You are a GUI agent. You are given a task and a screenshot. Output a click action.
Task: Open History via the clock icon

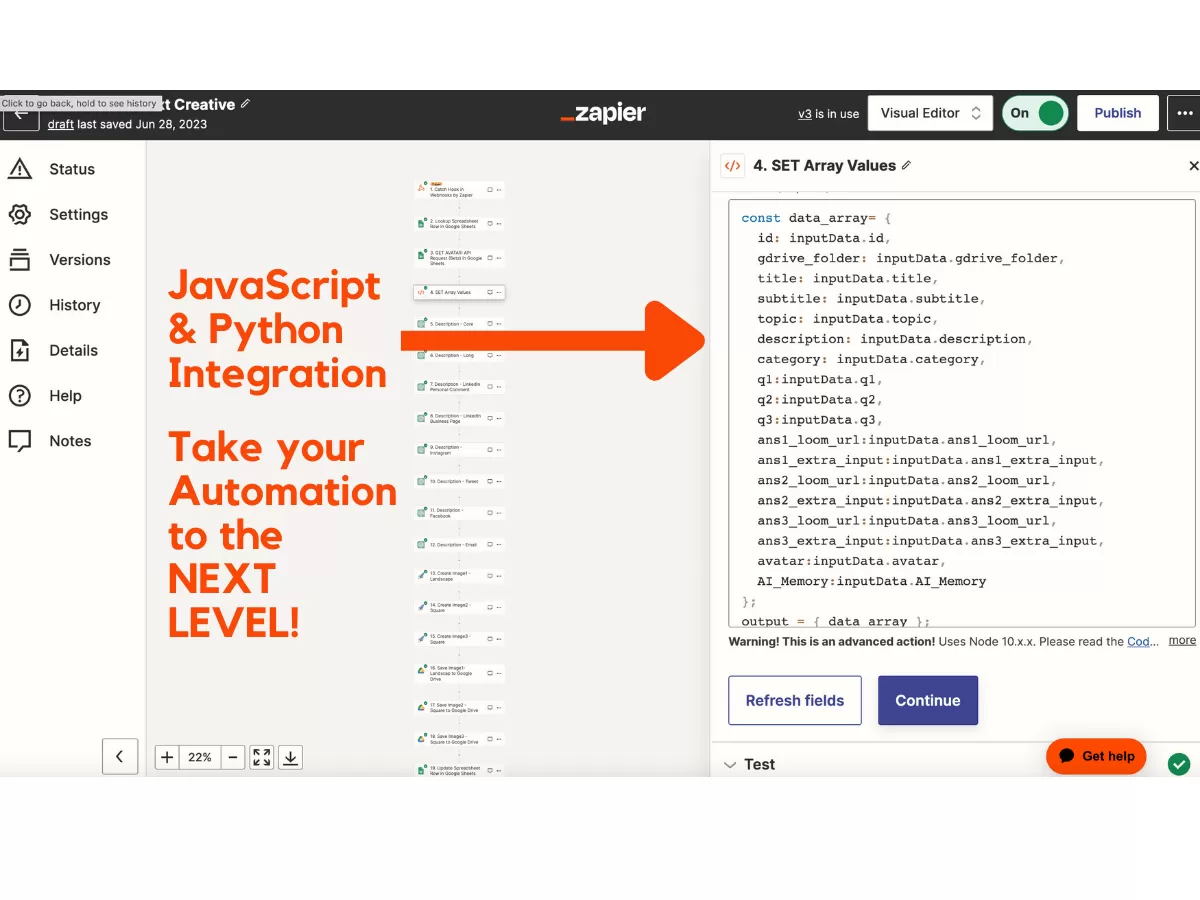click(x=20, y=305)
